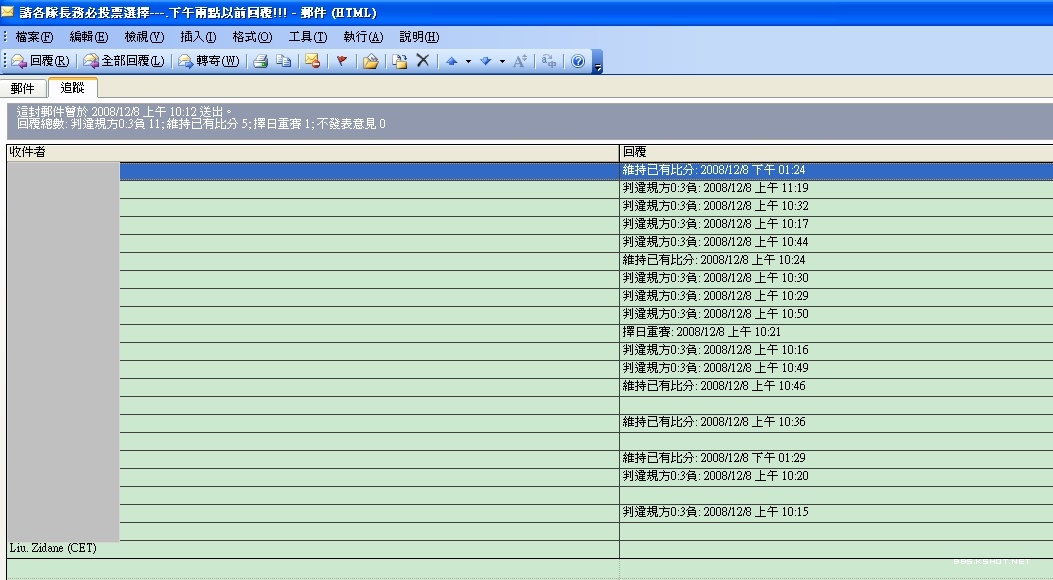The image size is (1053, 580).
Task: Click the junk mail envelope icon
Action: pyautogui.click(x=312, y=61)
